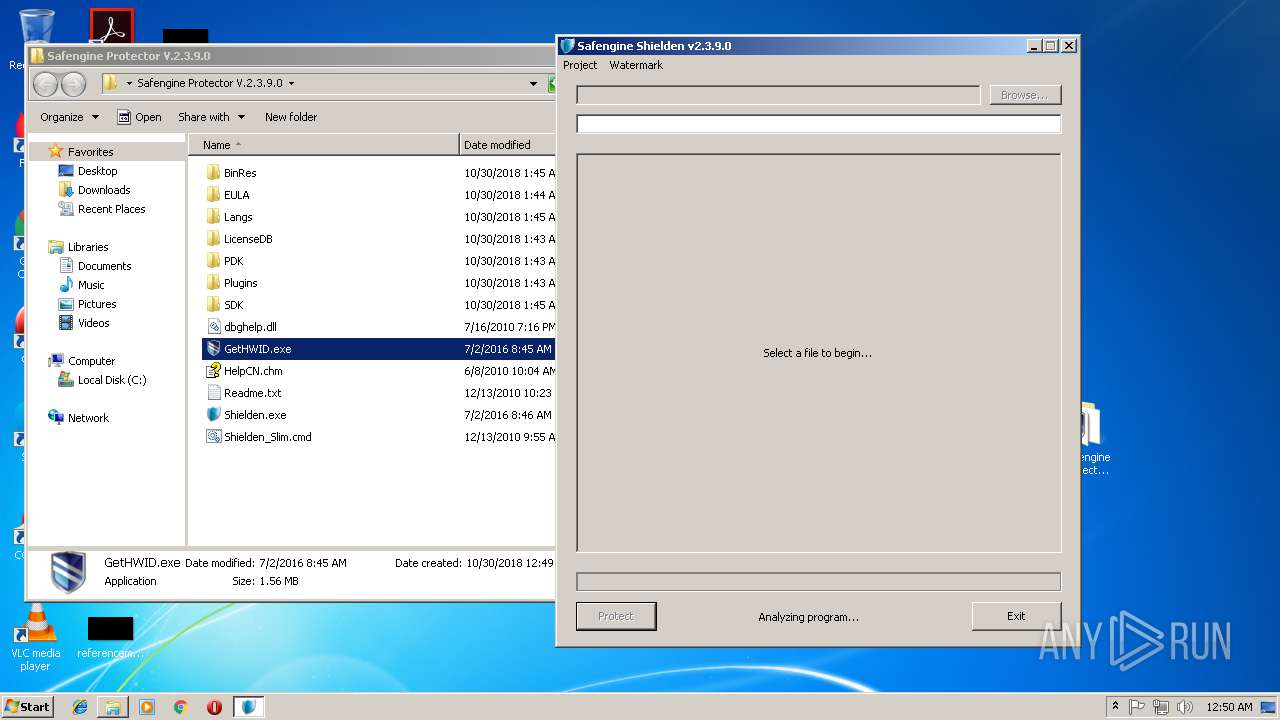The height and width of the screenshot is (720, 1280).
Task: Open the Watermark menu in Shielden
Action: tap(636, 65)
